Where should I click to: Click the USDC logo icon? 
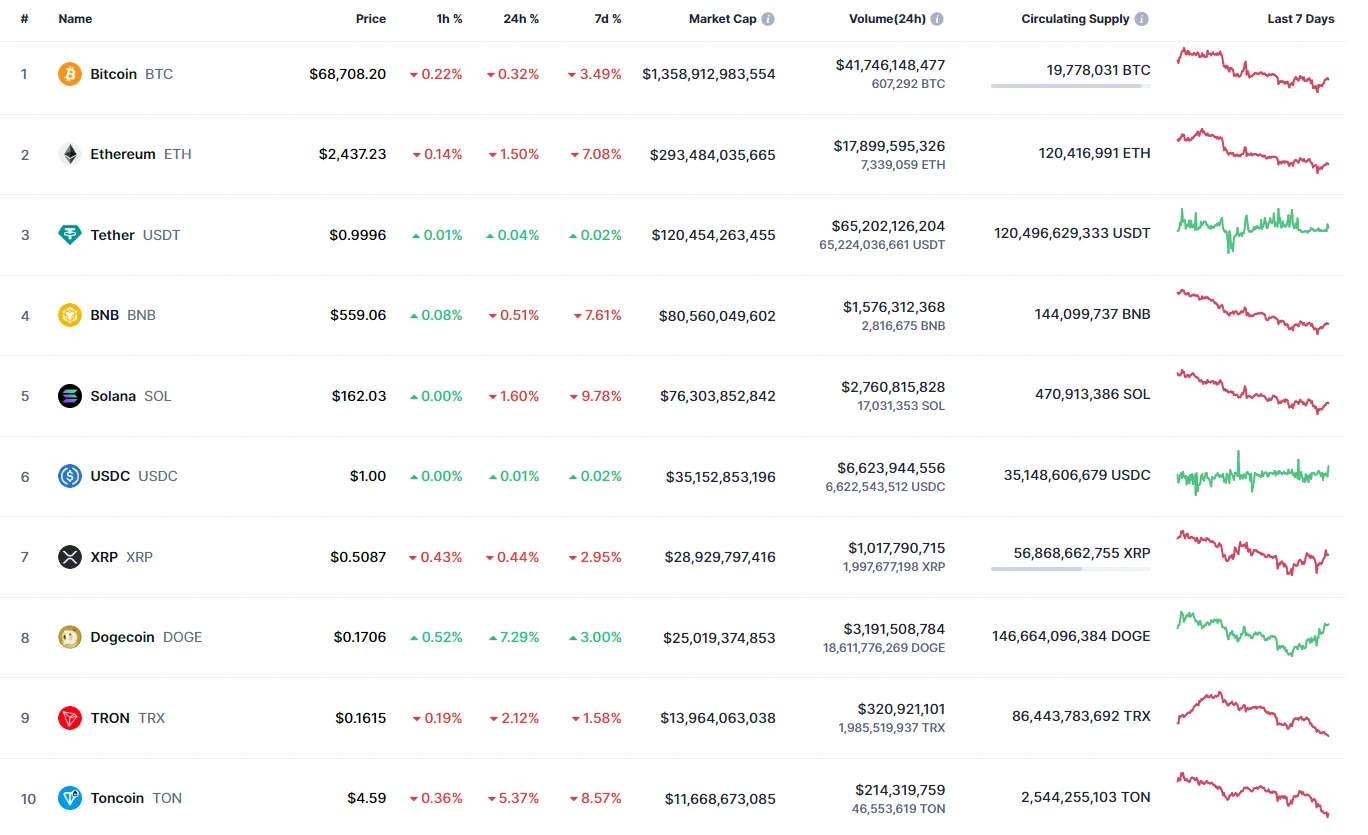tap(70, 476)
